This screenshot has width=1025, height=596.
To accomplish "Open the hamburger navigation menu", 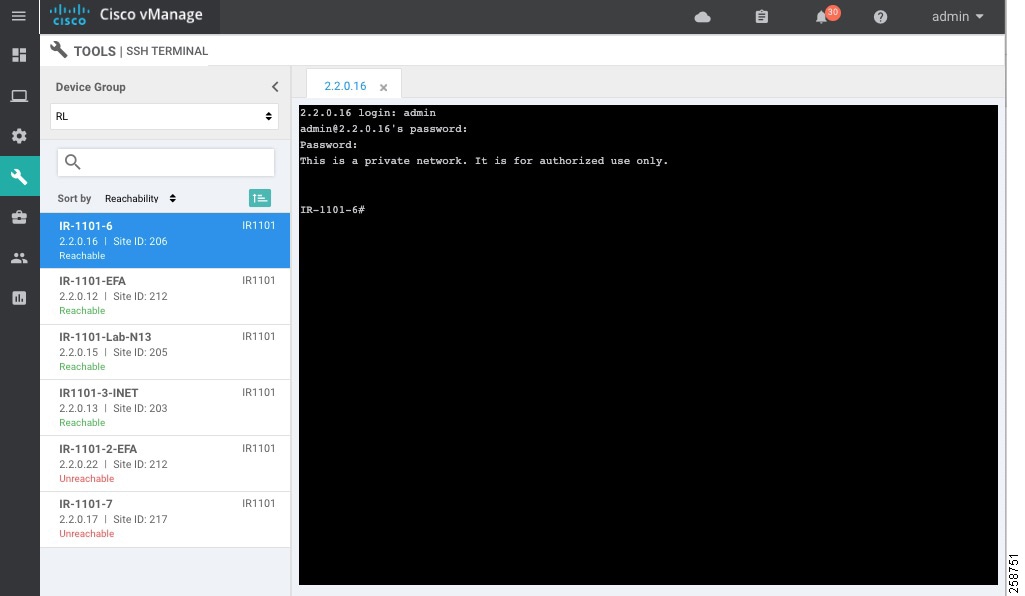I will pos(19,16).
